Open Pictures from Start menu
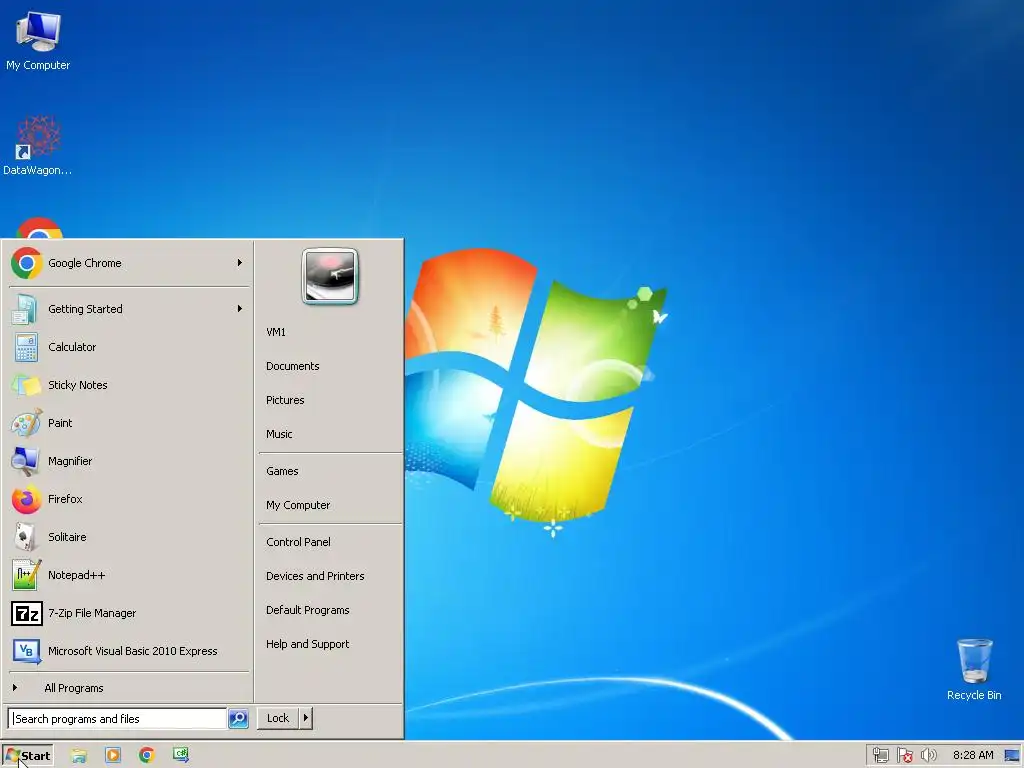 point(285,400)
